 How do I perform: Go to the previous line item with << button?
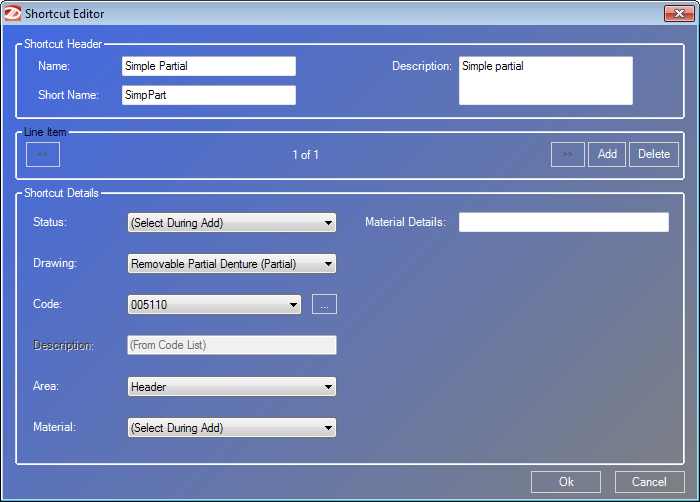click(43, 155)
